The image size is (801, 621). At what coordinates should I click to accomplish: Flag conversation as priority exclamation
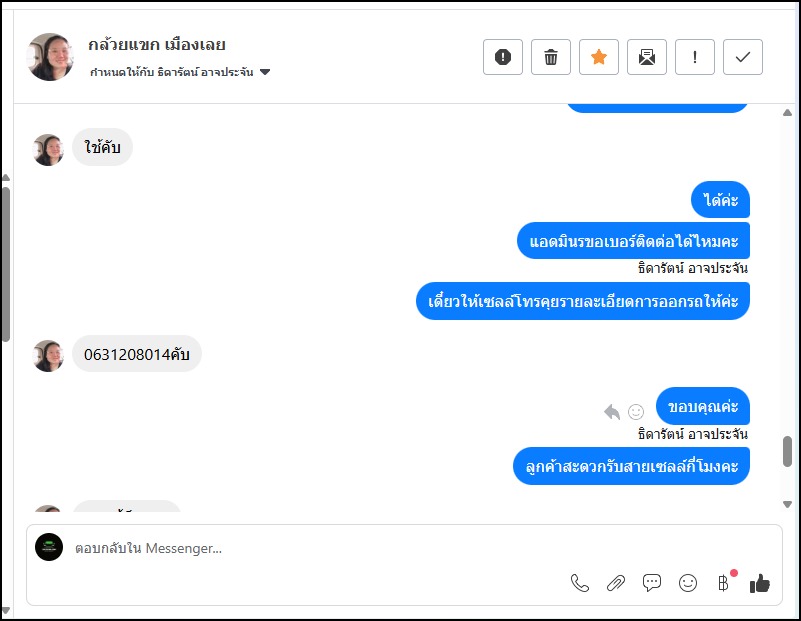point(695,57)
